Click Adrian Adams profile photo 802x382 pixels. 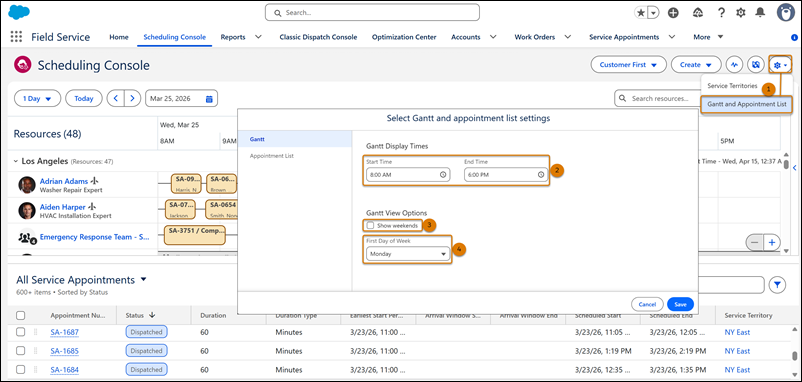coord(27,185)
